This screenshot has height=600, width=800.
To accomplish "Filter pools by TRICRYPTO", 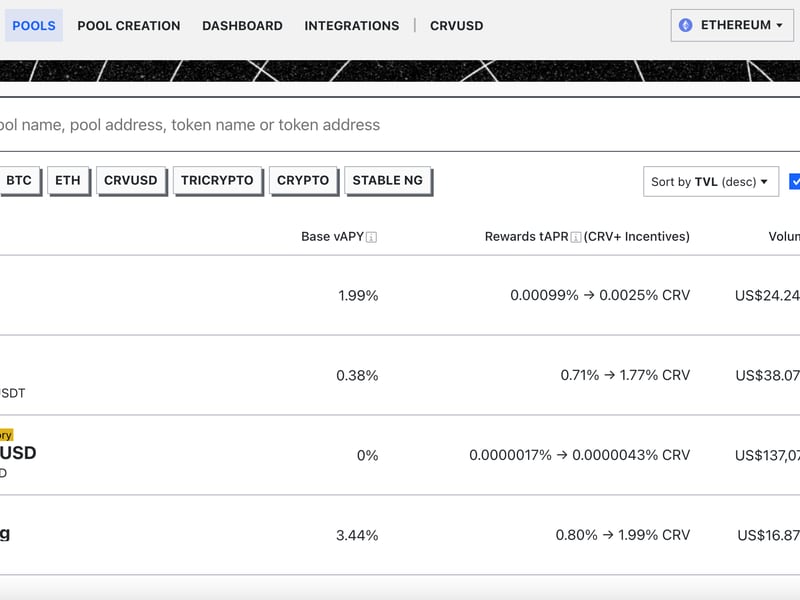I will coord(217,180).
